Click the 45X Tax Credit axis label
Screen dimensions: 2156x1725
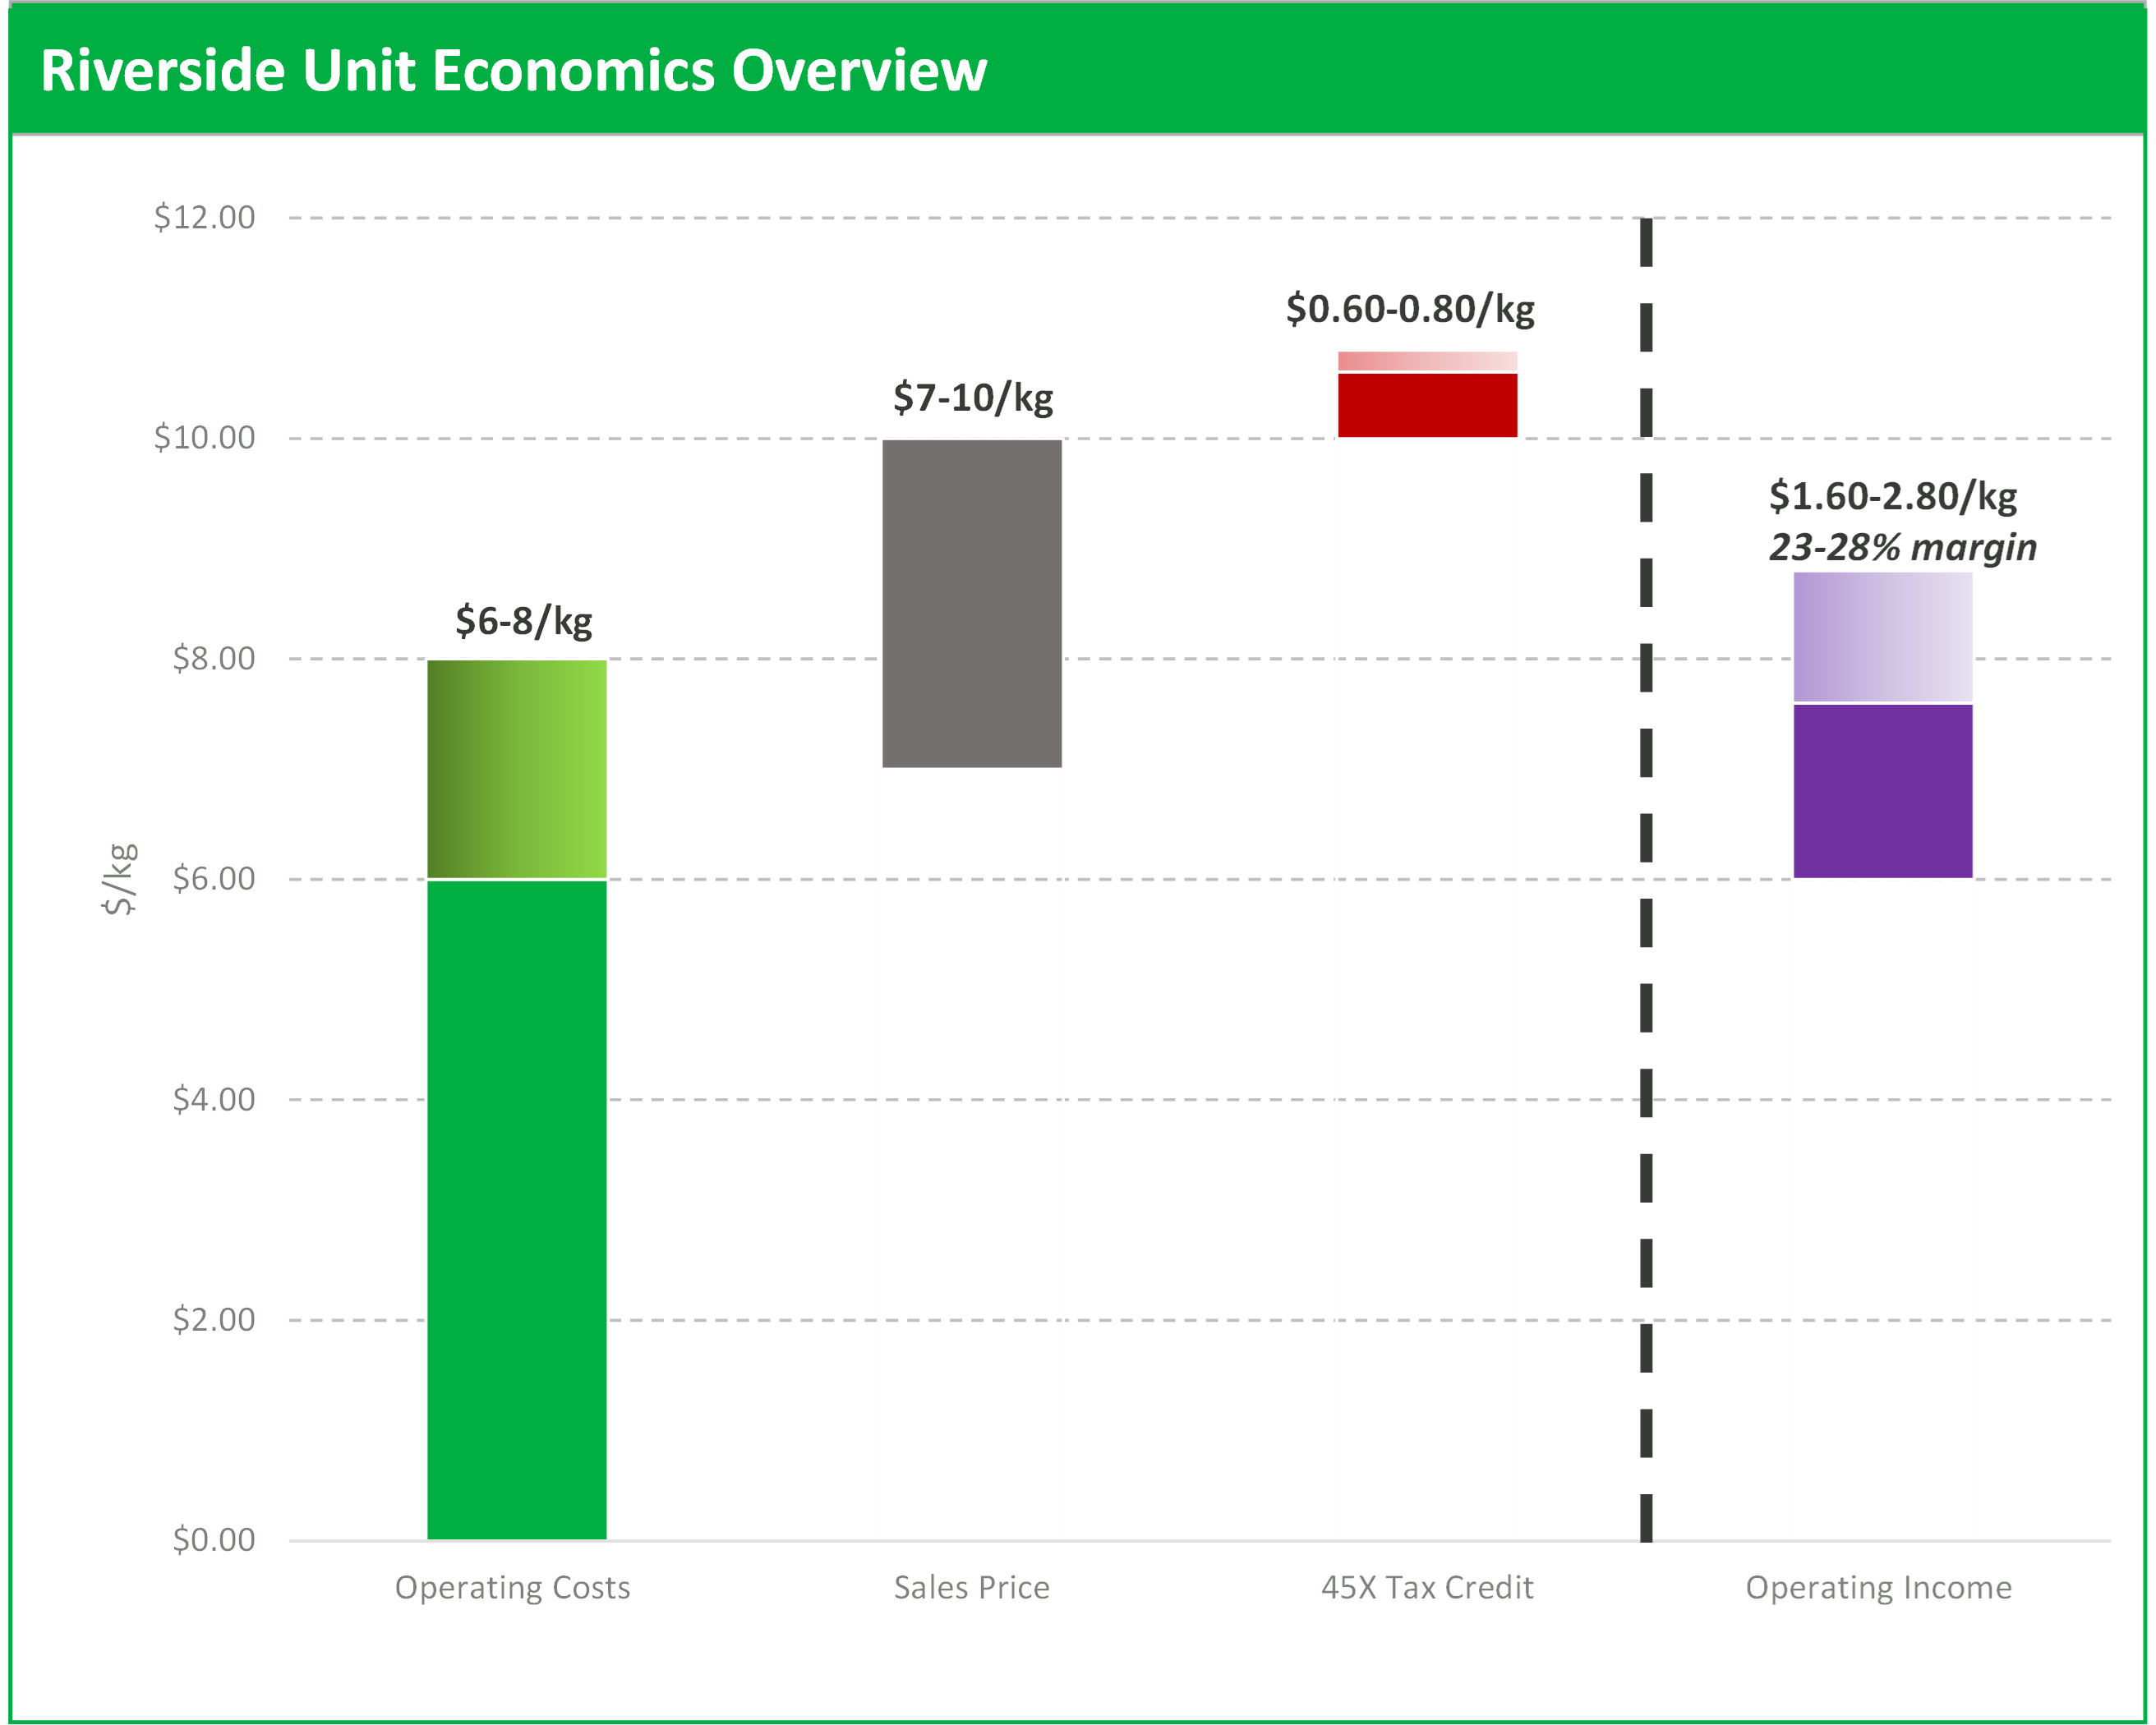[x=1427, y=1587]
